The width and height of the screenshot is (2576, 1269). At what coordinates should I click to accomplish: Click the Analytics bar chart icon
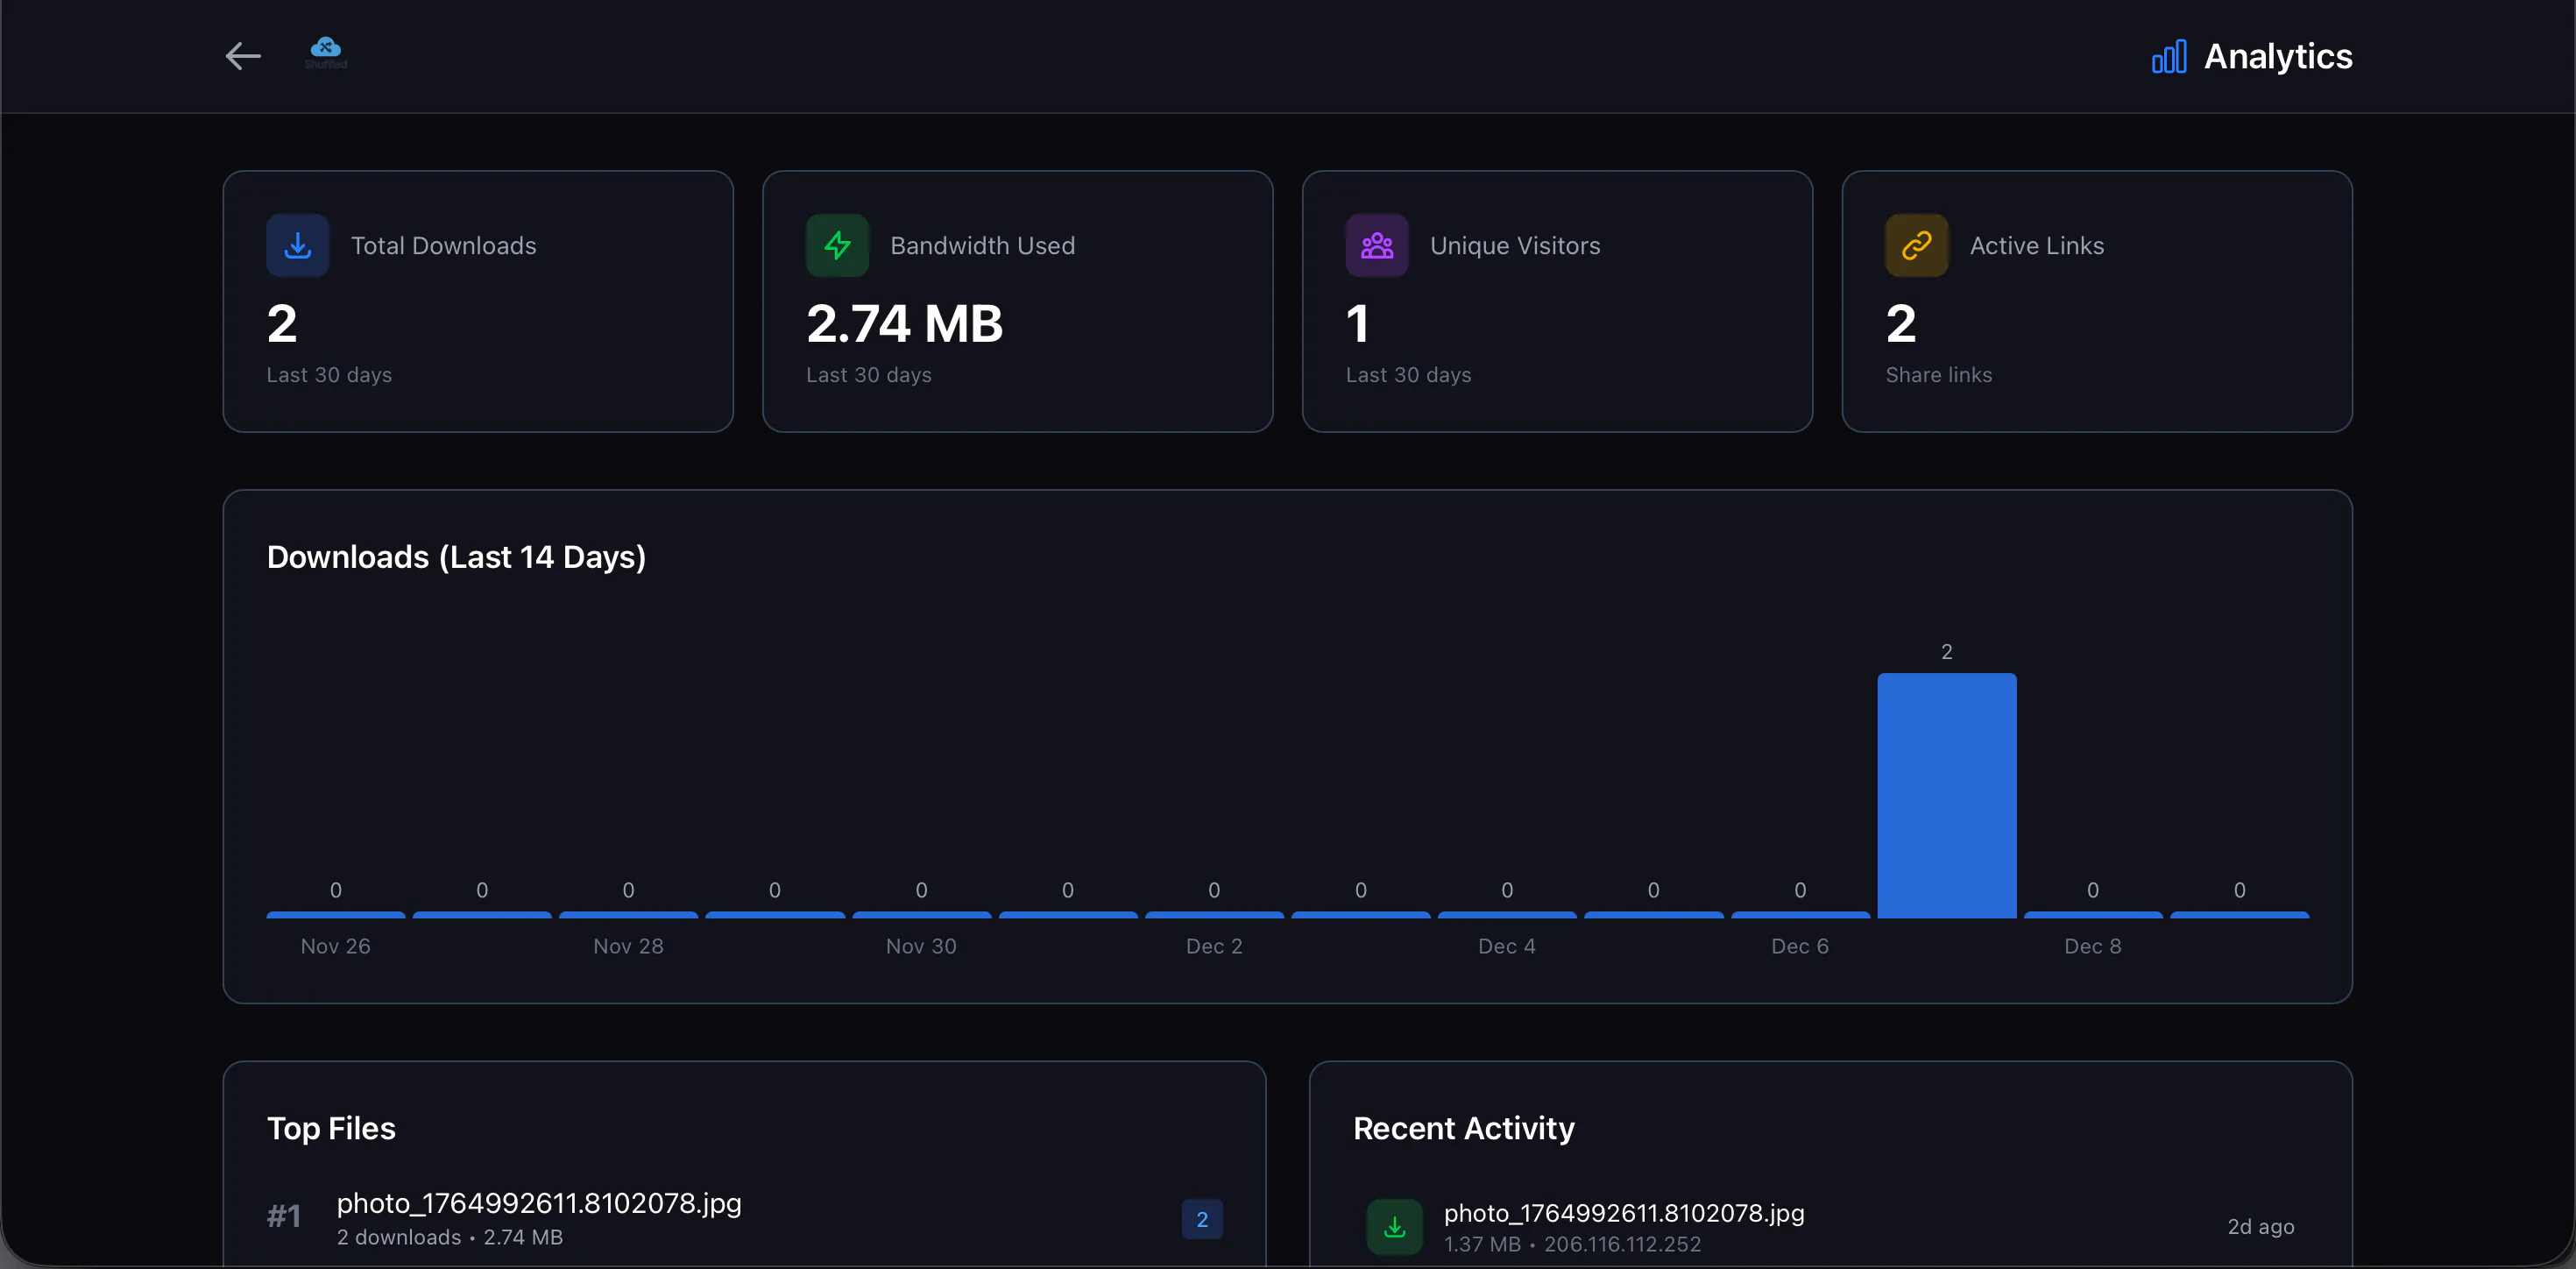pos(2169,56)
